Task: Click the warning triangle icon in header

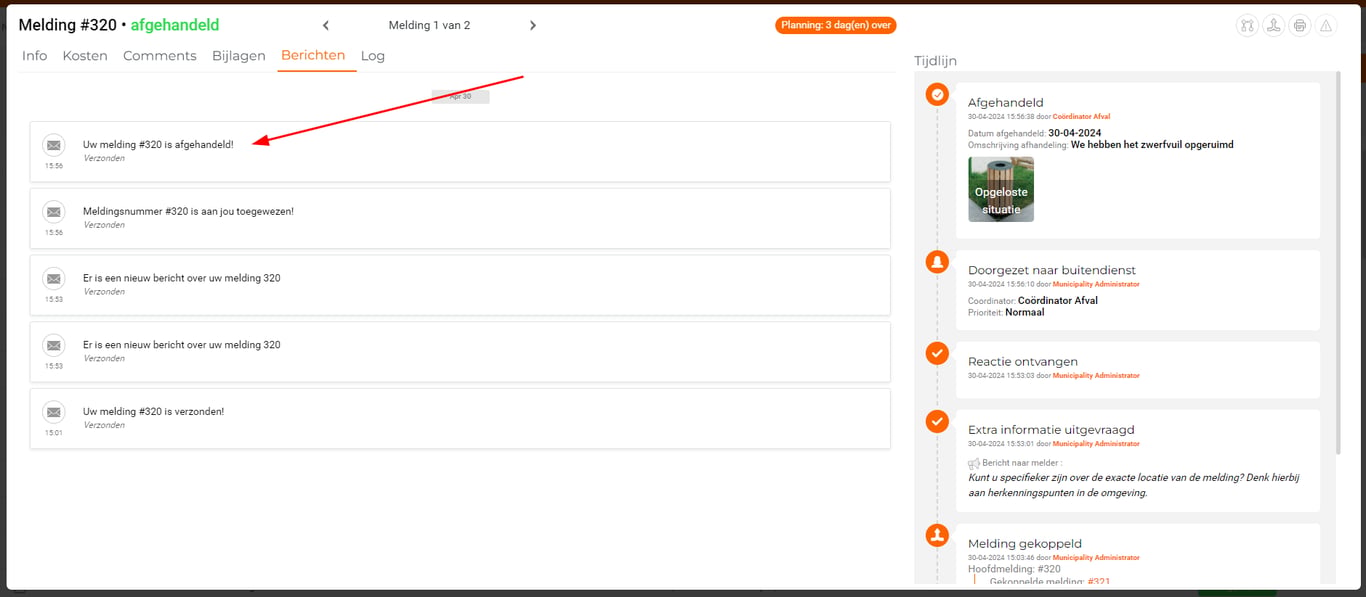Action: pyautogui.click(x=1326, y=26)
